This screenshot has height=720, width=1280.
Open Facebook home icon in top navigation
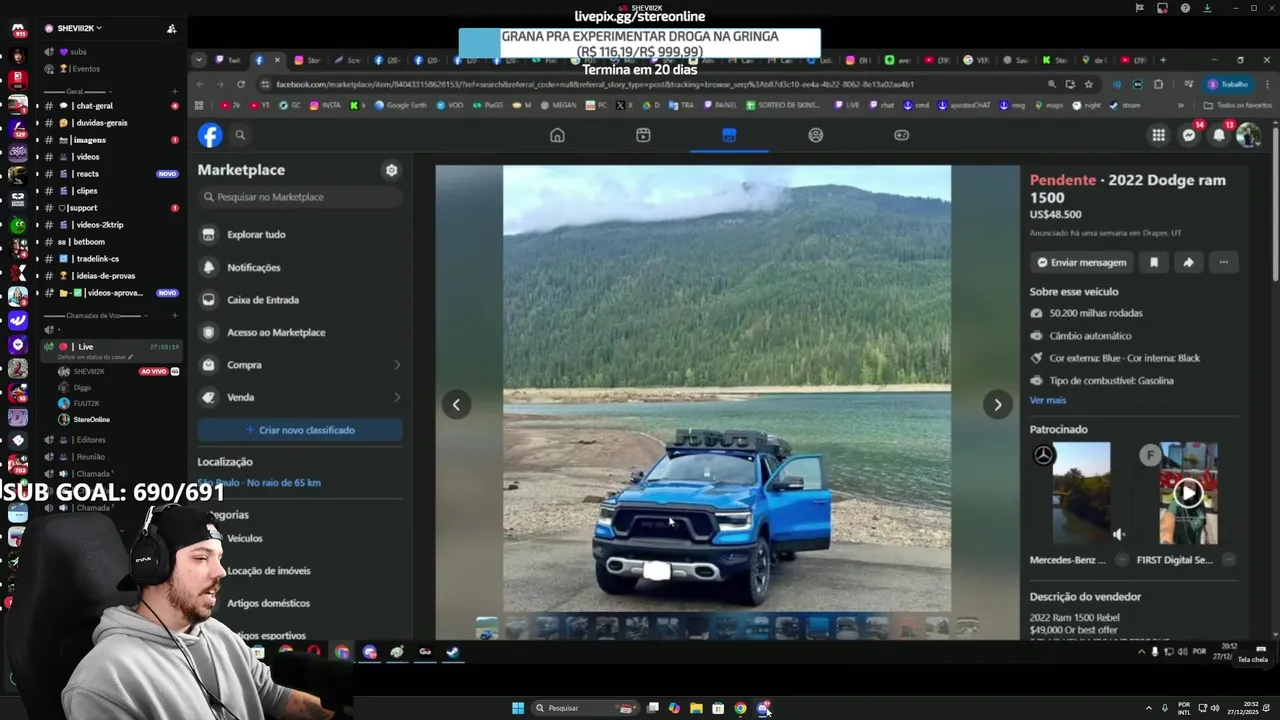click(557, 135)
